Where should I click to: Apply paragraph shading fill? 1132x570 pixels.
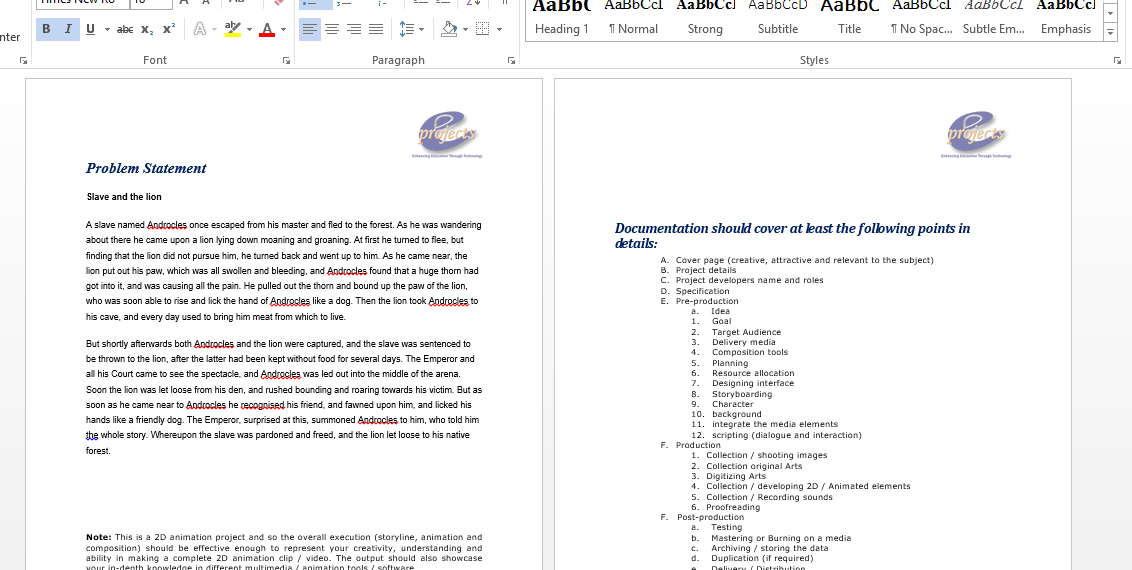449,29
